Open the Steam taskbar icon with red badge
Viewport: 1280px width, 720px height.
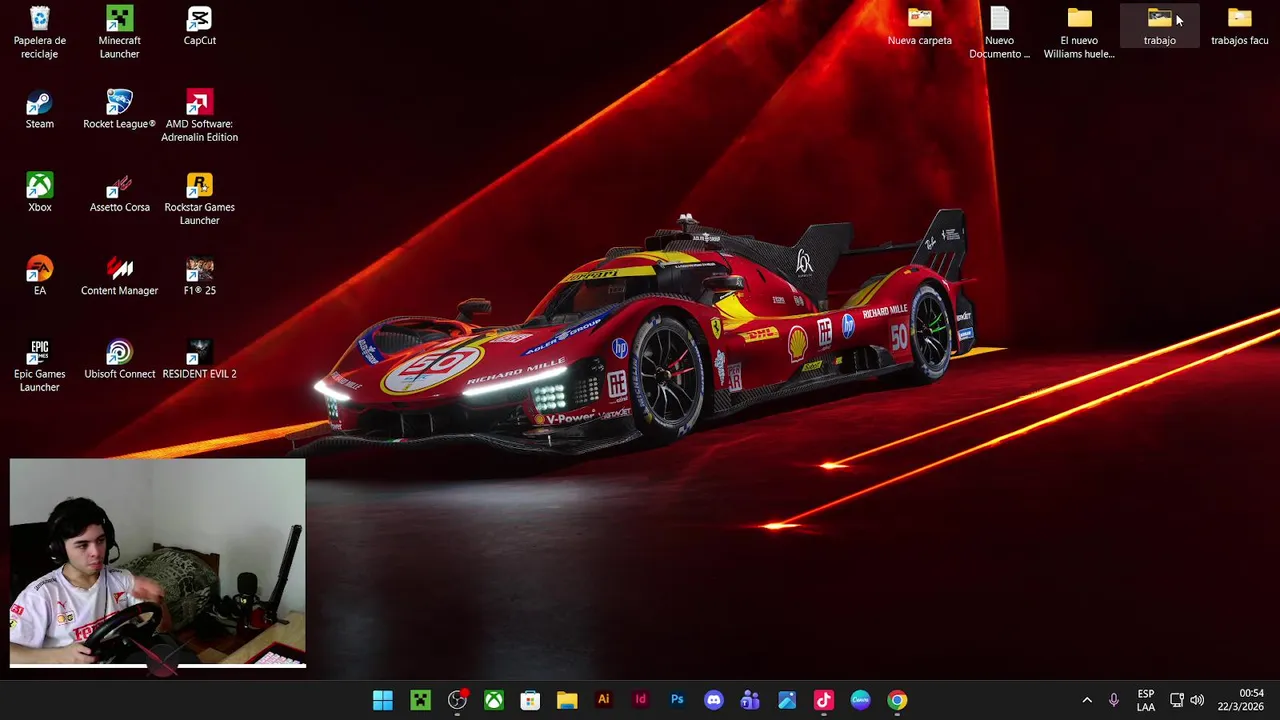pyautogui.click(x=457, y=700)
